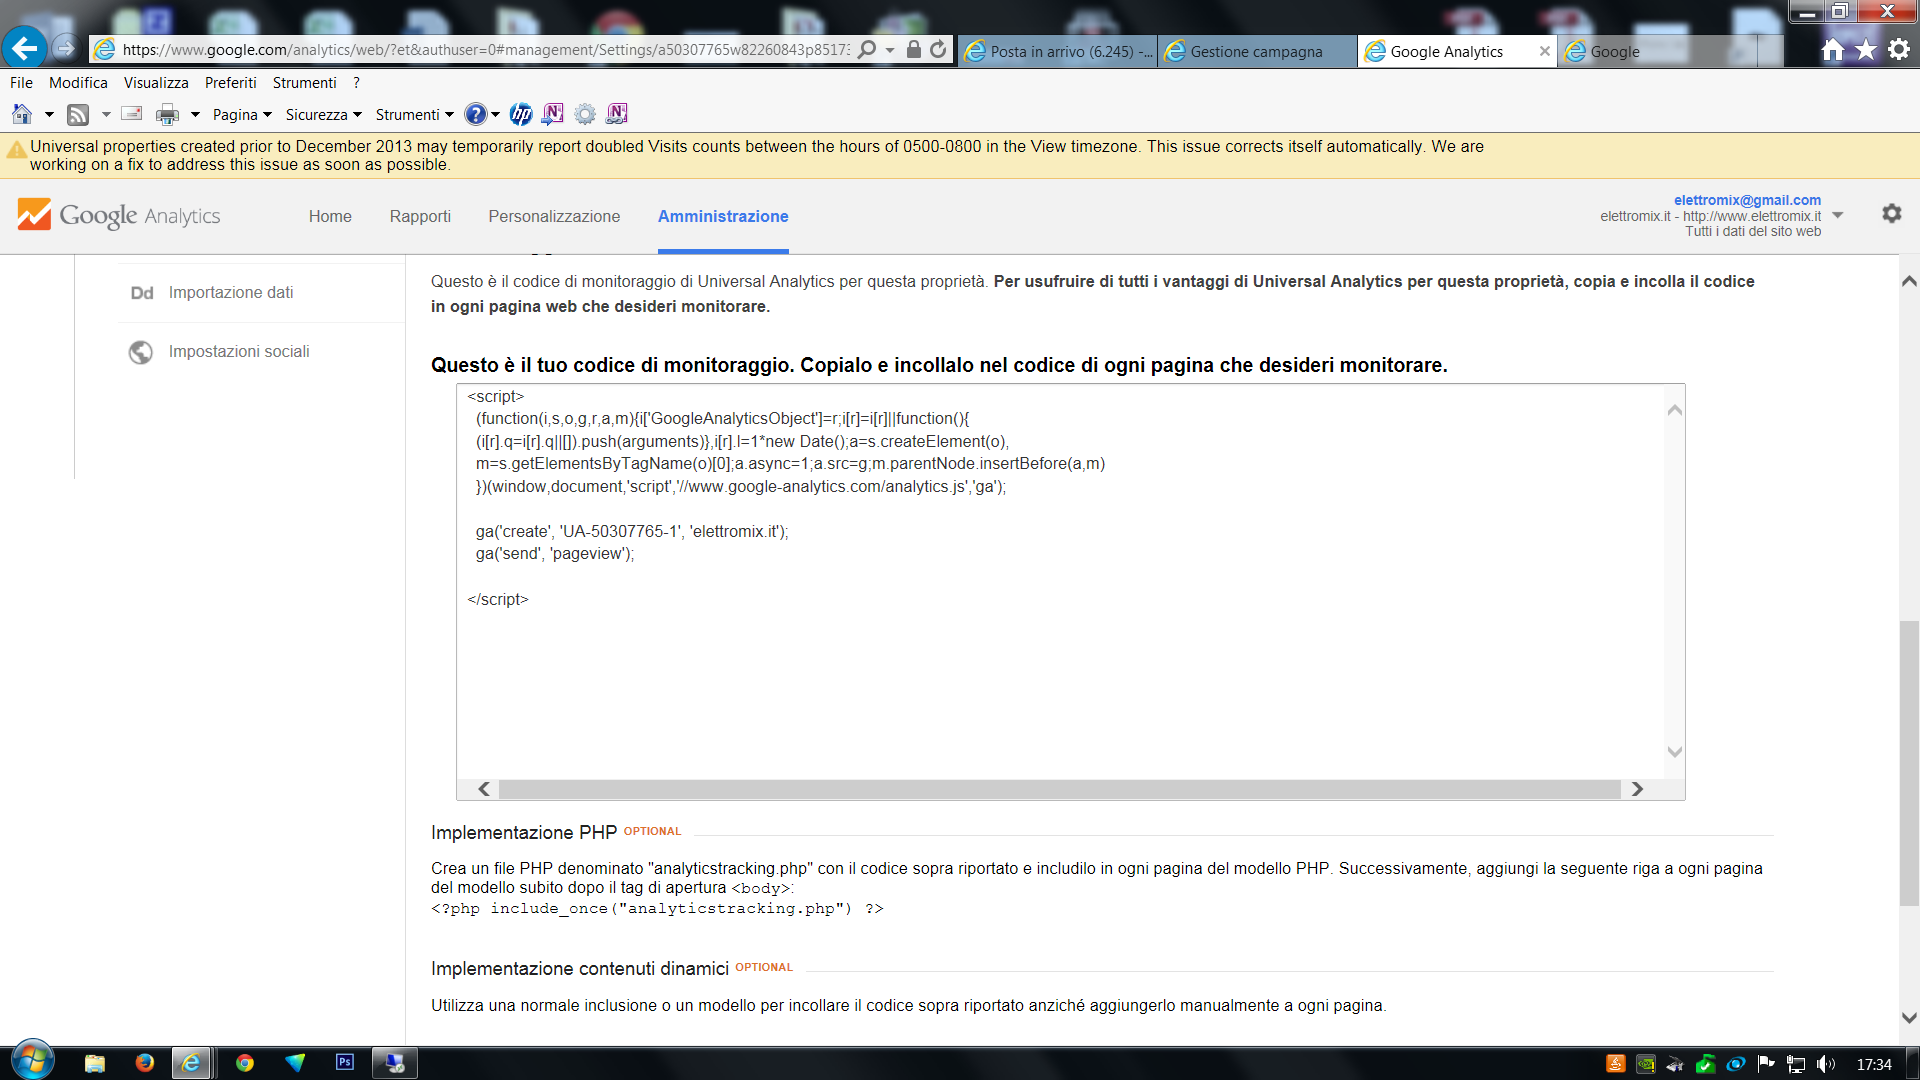
Task: Open the Windows Start button
Action: pos(33,1061)
